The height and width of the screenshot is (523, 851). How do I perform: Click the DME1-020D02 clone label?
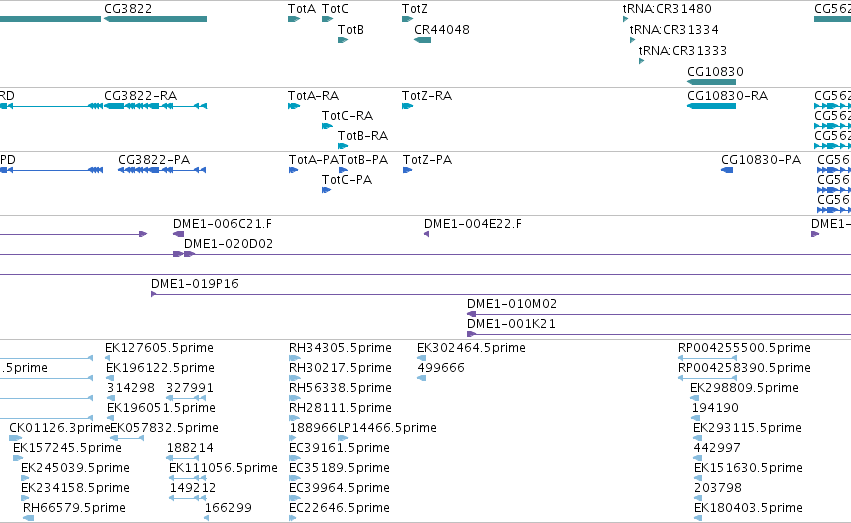click(x=228, y=244)
